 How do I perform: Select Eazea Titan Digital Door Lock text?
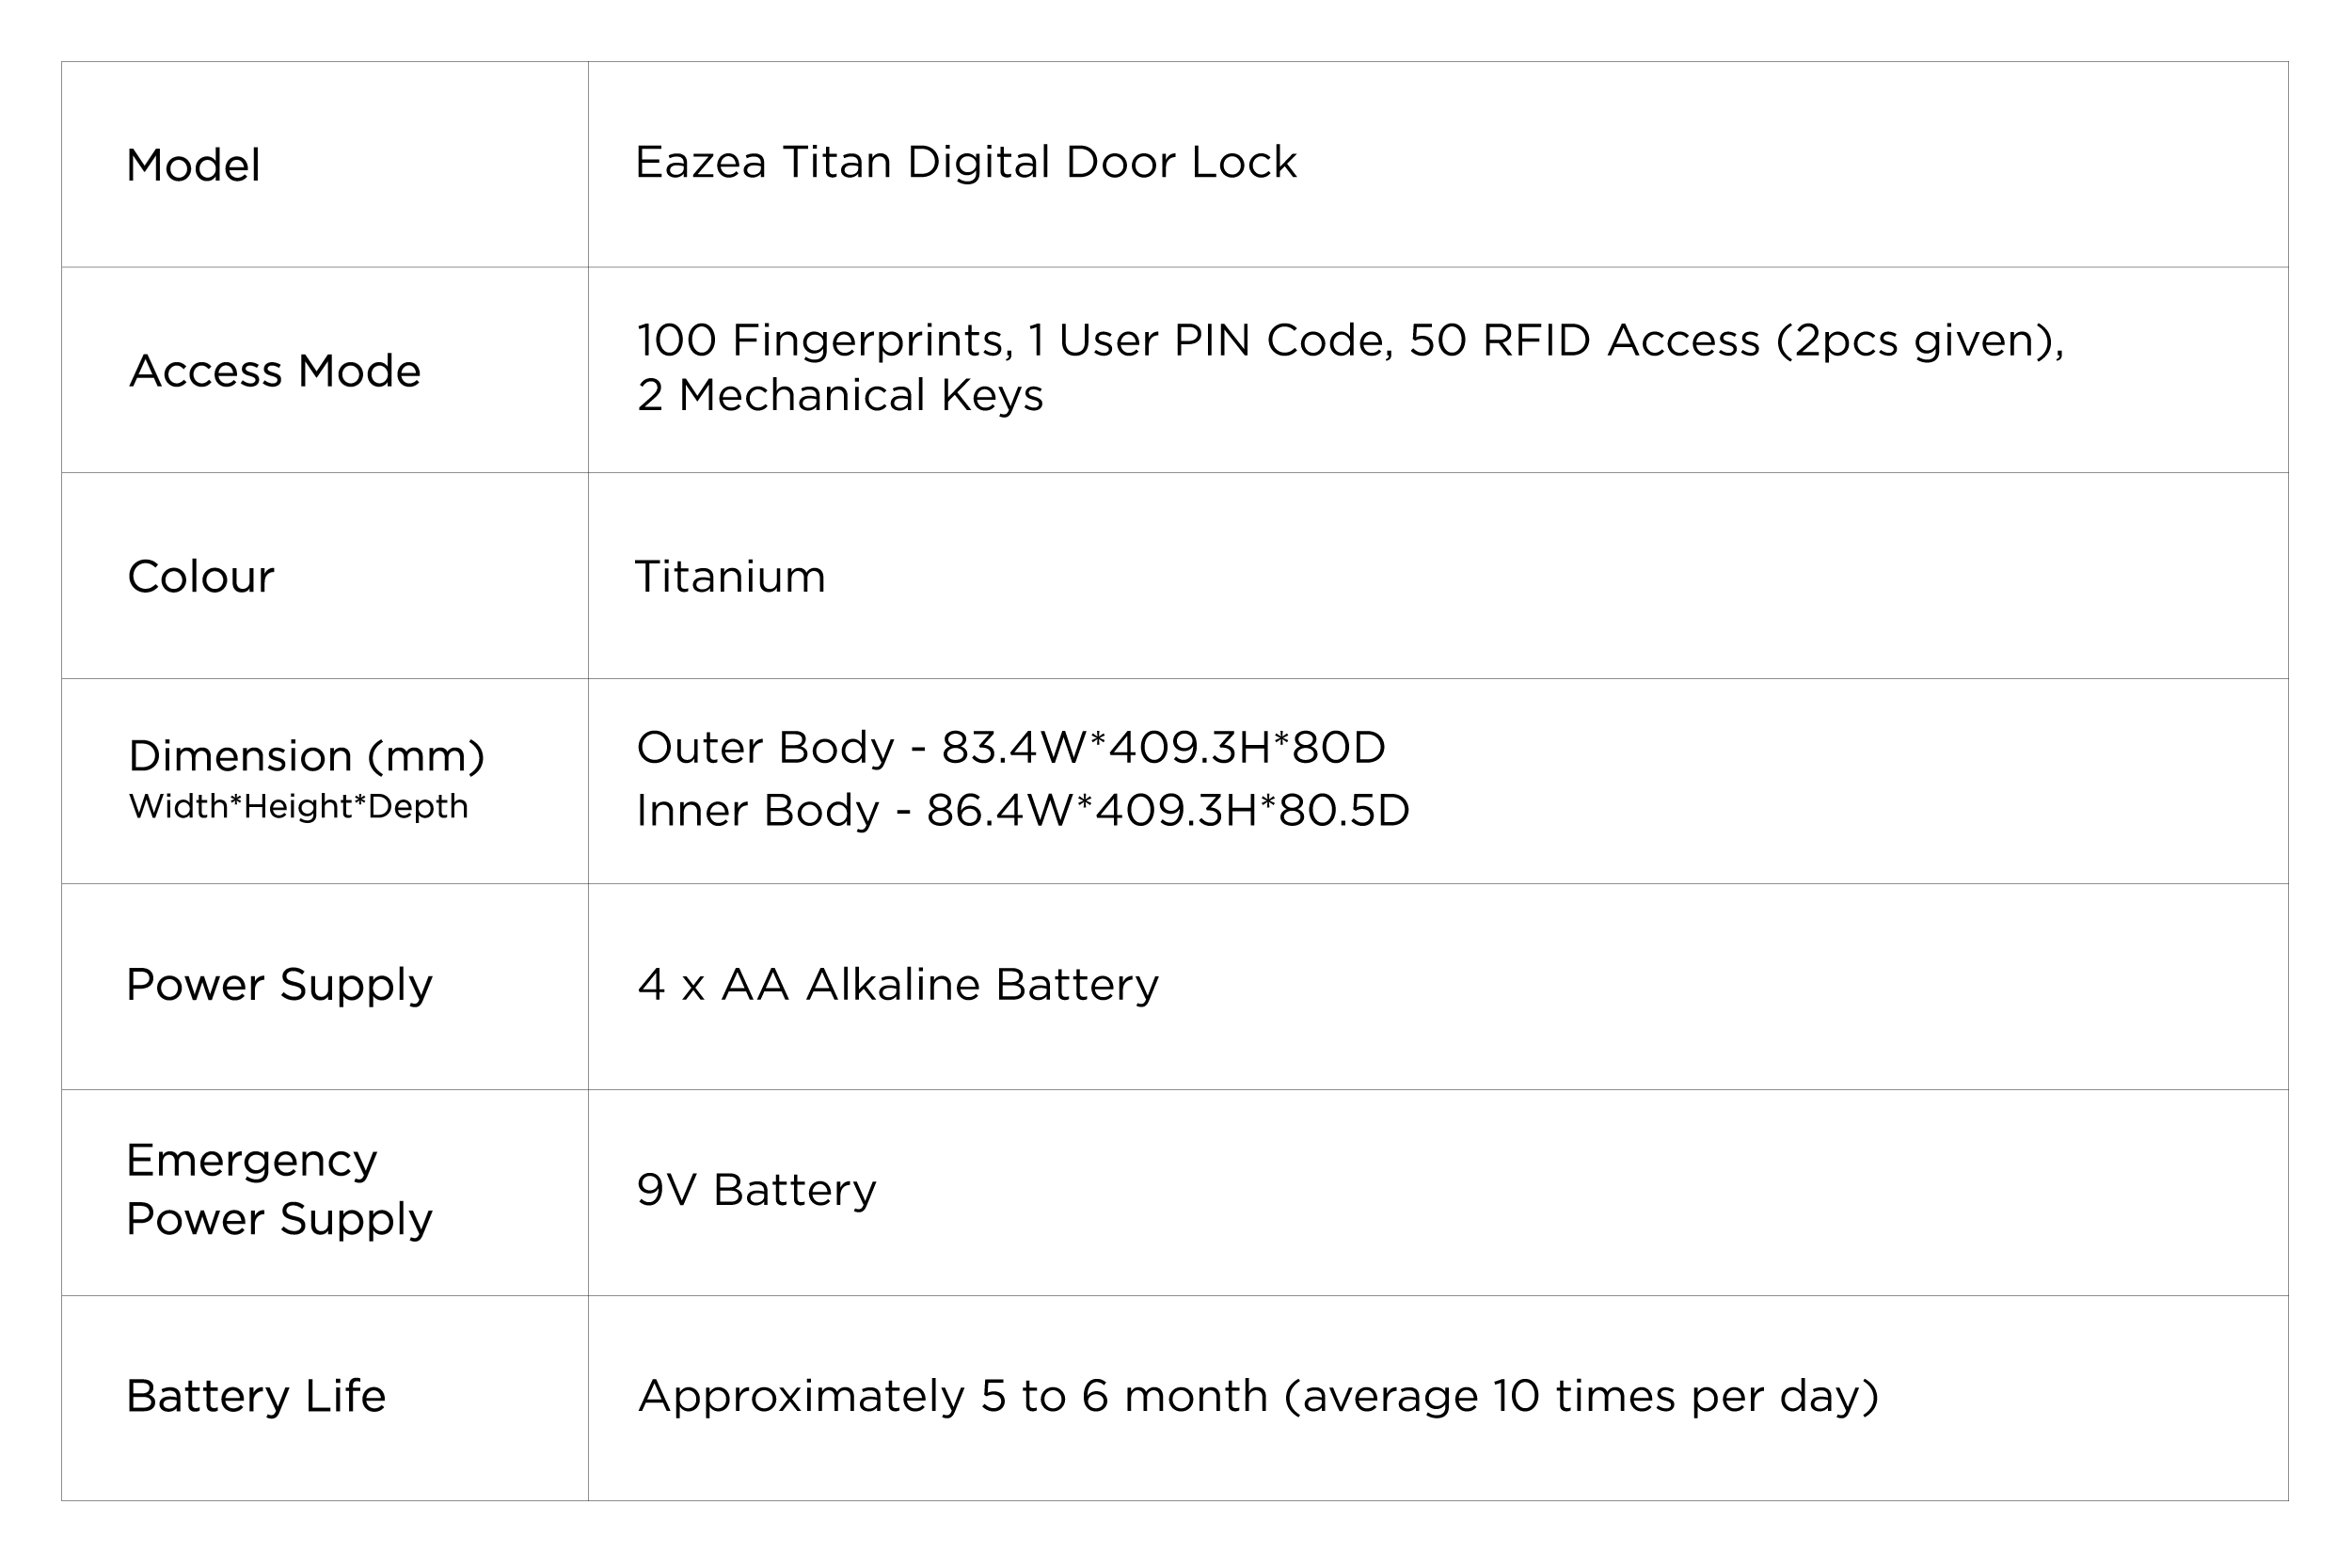click(x=966, y=162)
